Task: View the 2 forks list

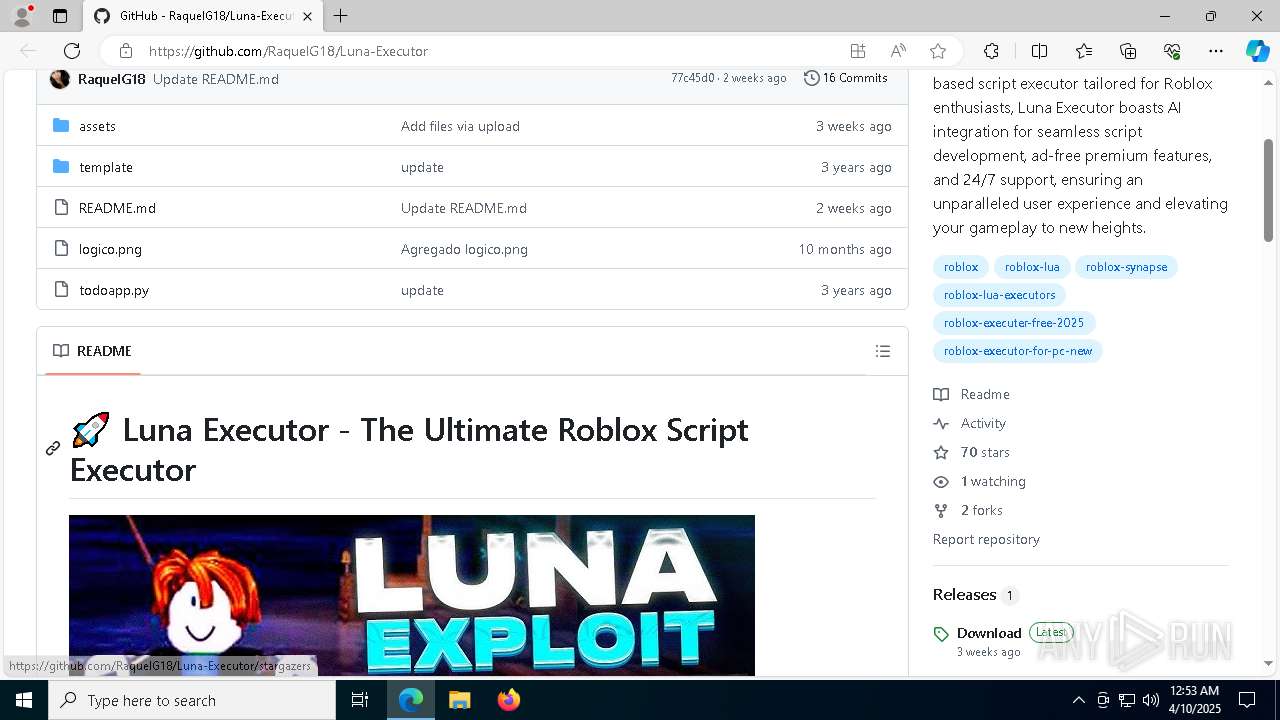Action: coord(968,510)
